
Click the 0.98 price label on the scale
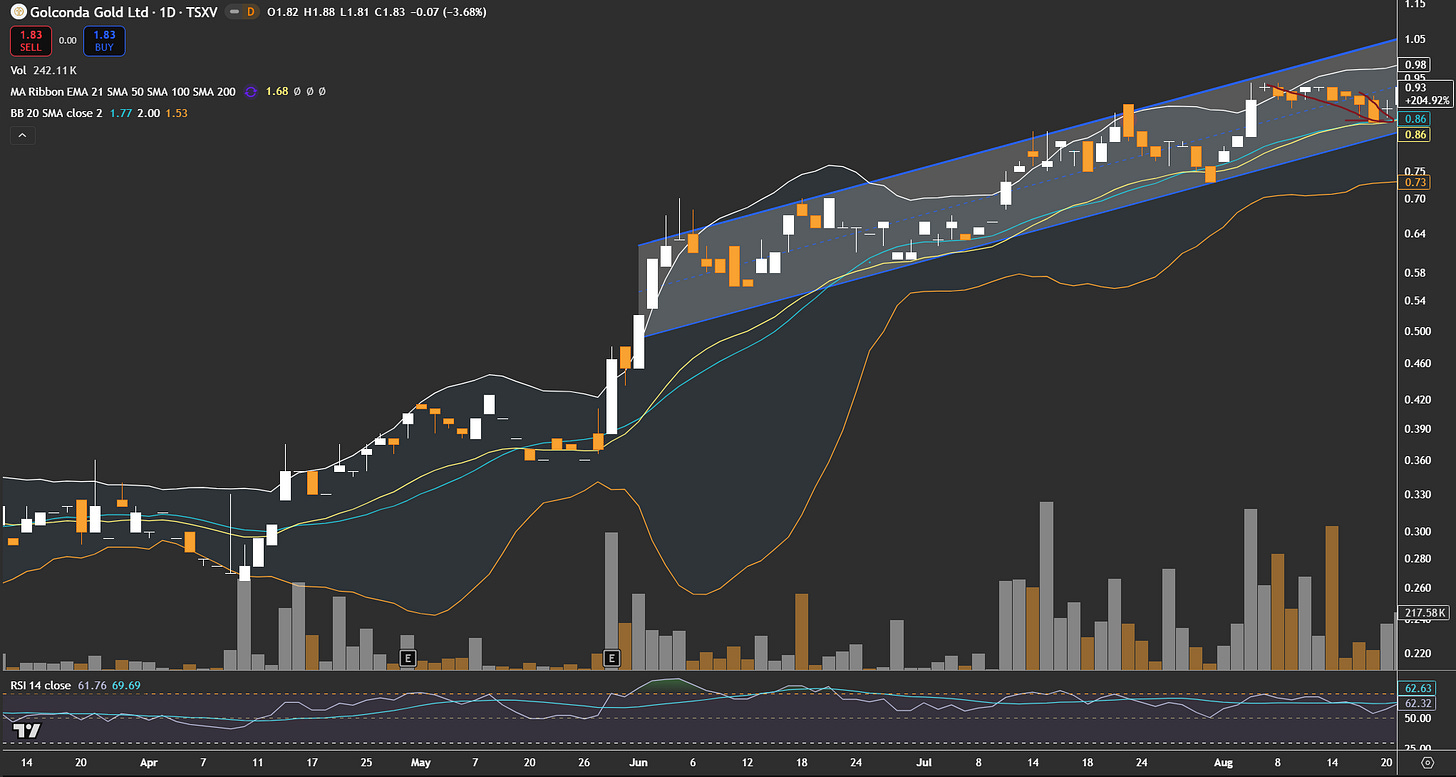(x=1415, y=65)
